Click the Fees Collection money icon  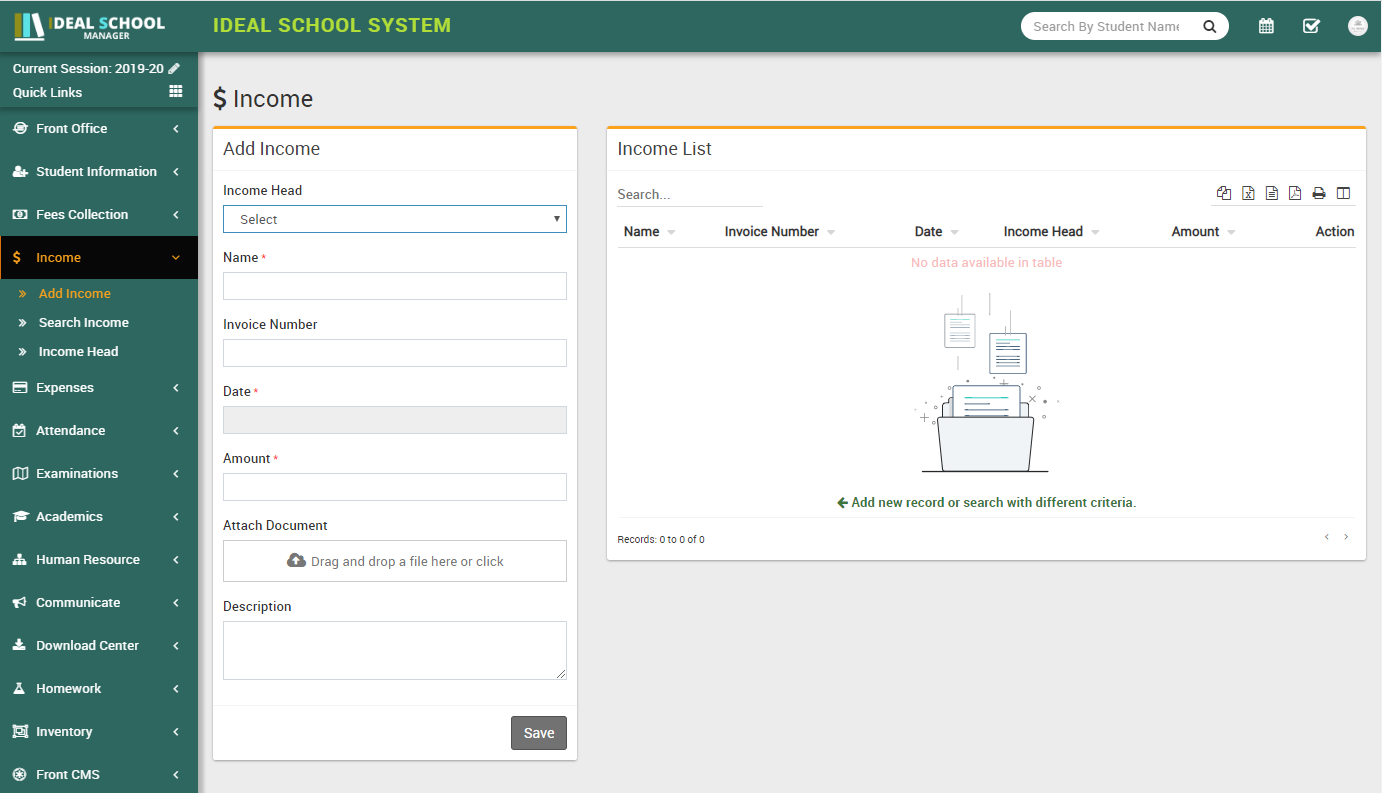pos(20,214)
